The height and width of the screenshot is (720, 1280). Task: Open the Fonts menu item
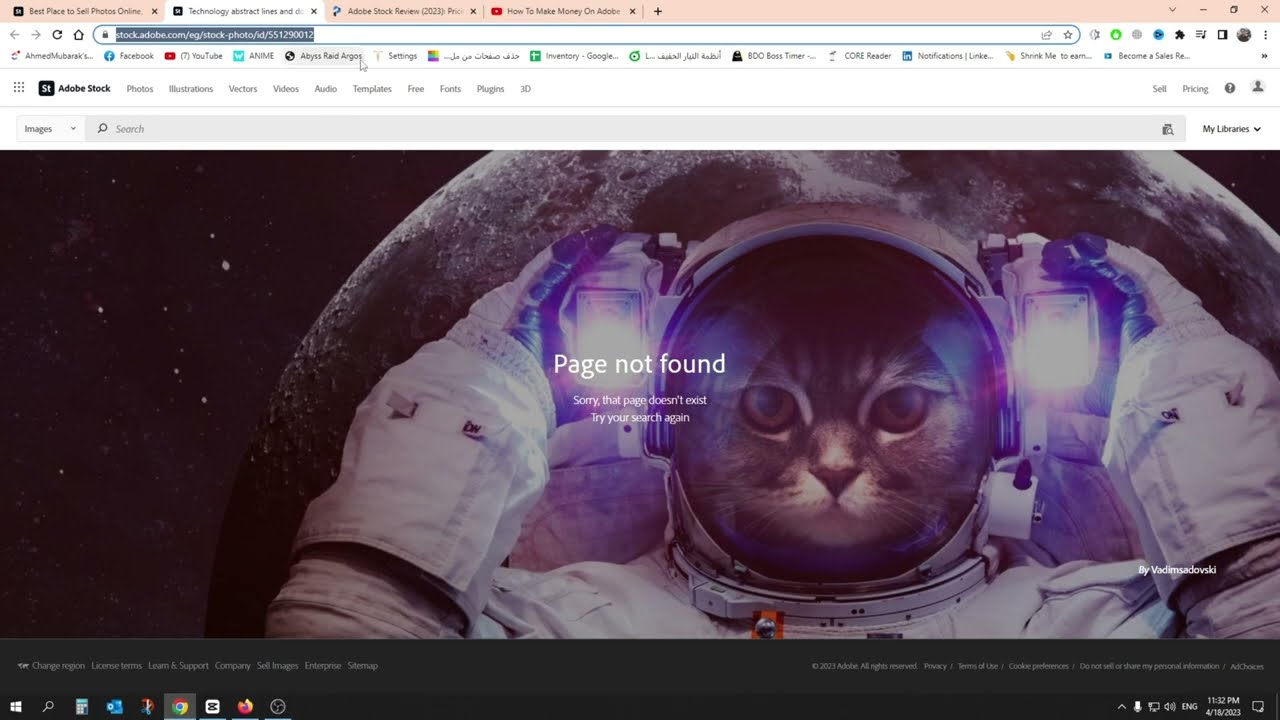[451, 89]
